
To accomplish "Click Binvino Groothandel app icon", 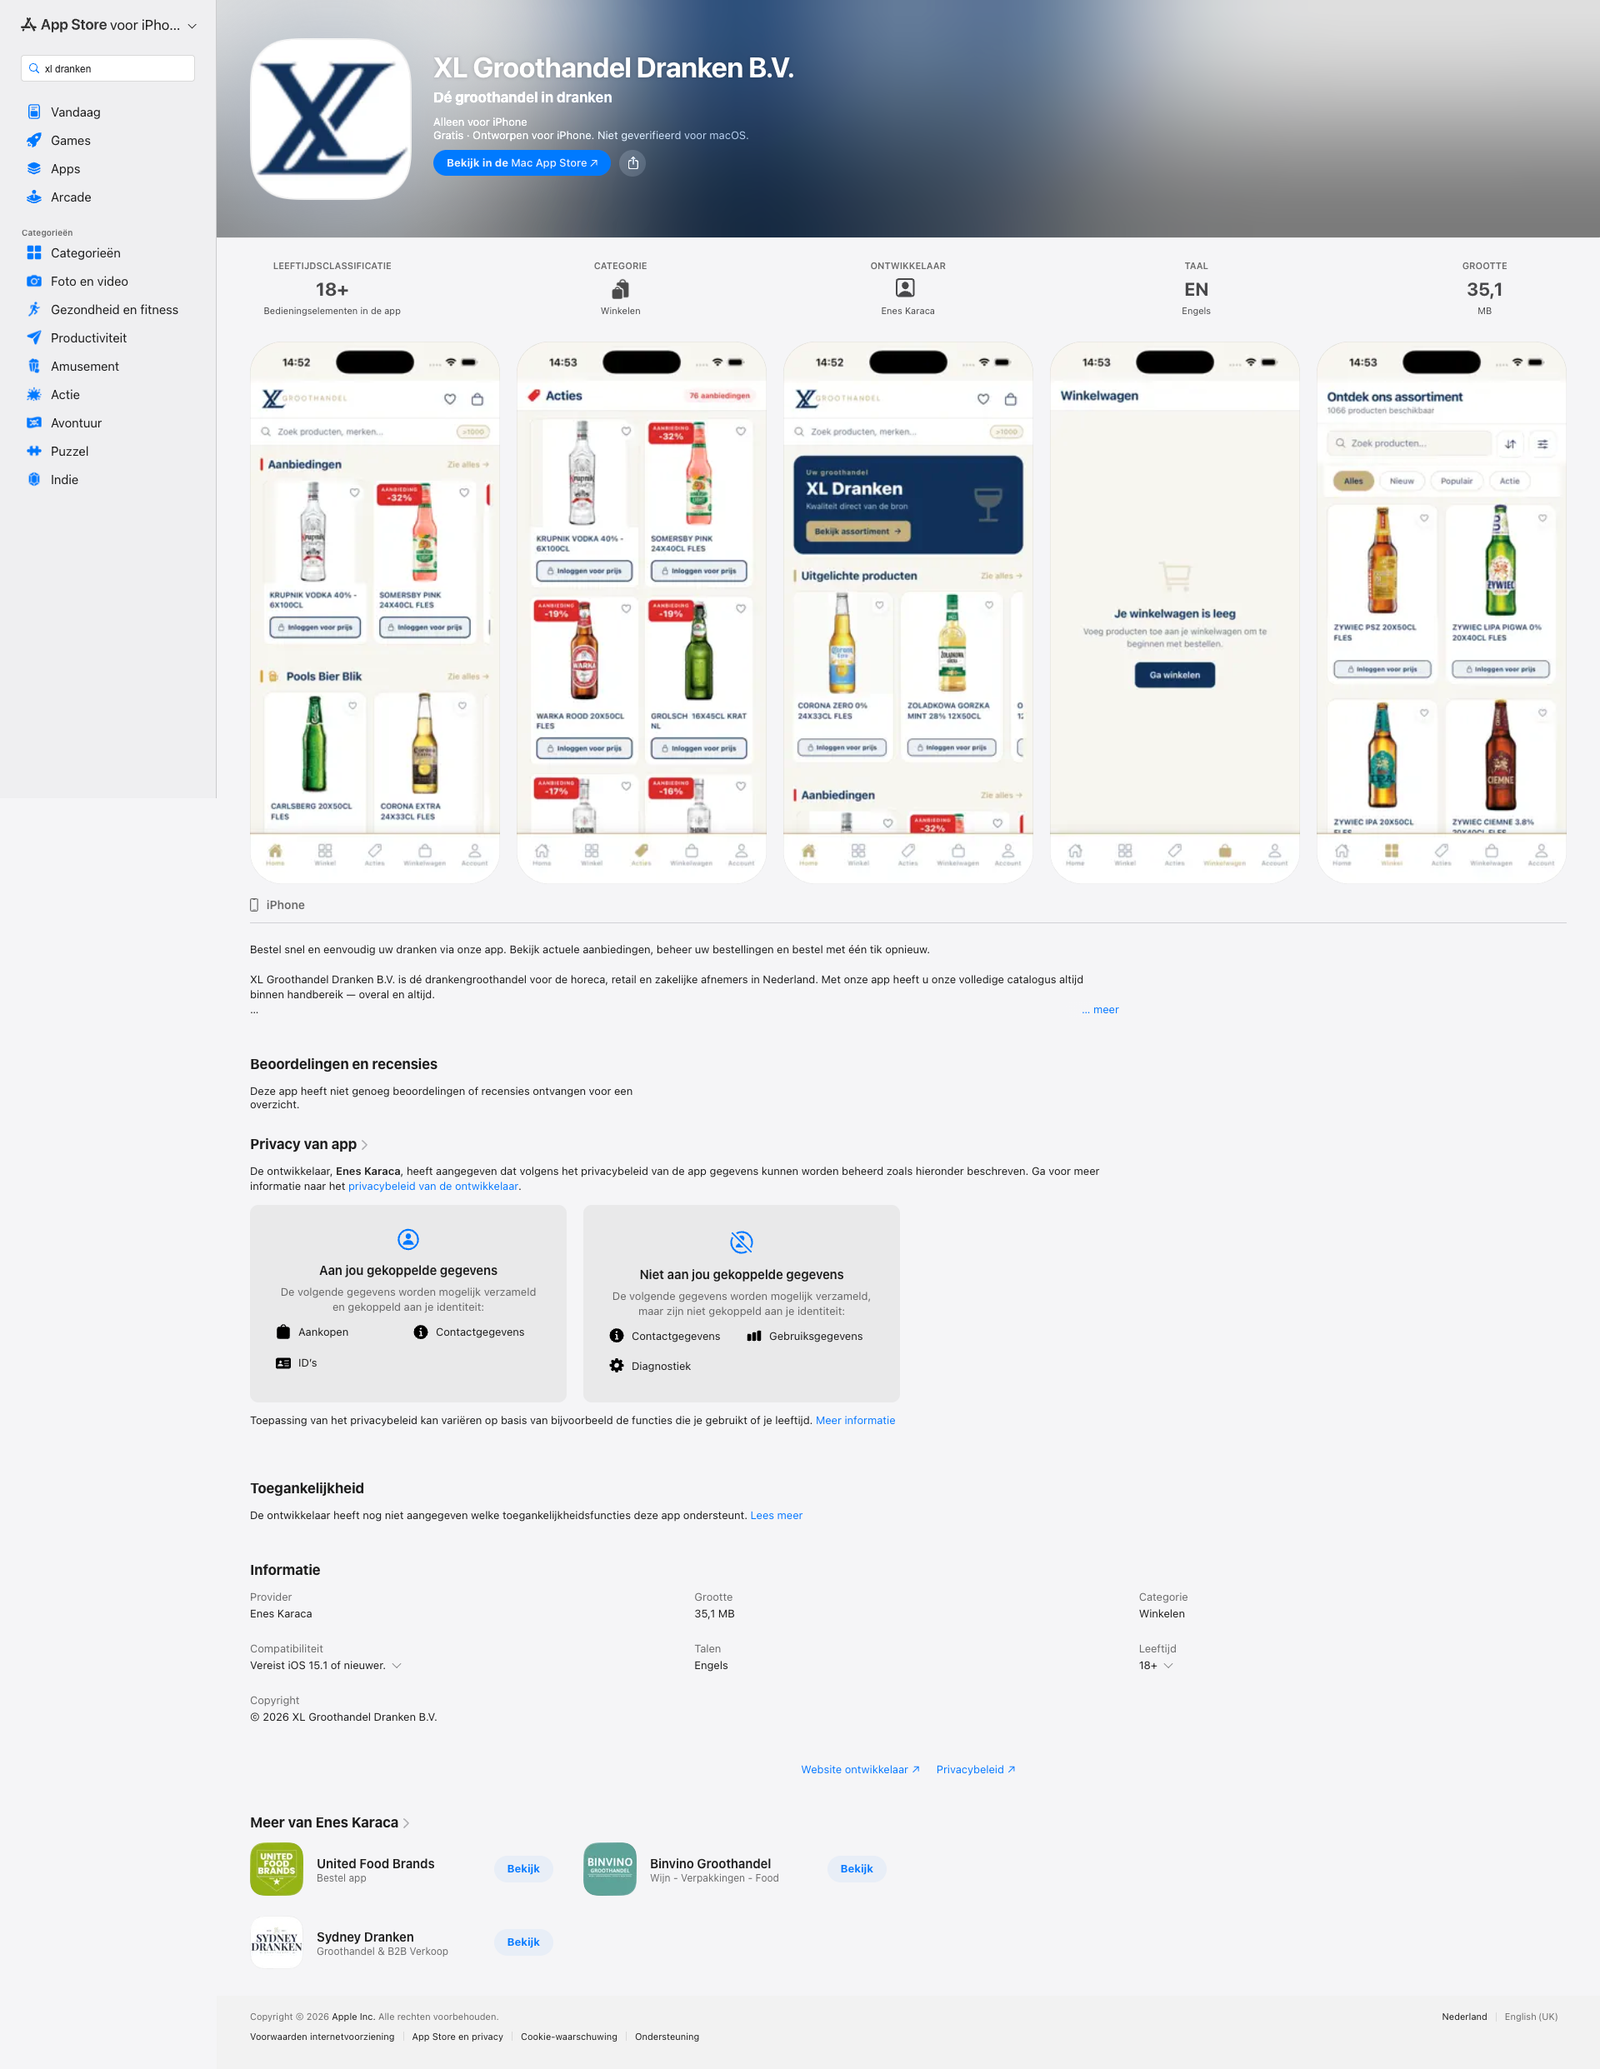I will [609, 1869].
